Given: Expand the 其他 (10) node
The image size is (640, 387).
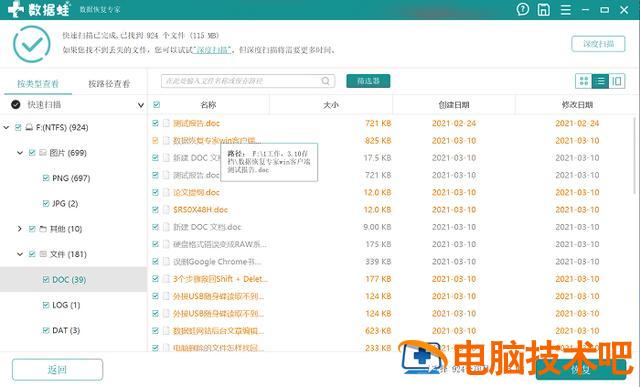Looking at the screenshot, I should [20, 229].
